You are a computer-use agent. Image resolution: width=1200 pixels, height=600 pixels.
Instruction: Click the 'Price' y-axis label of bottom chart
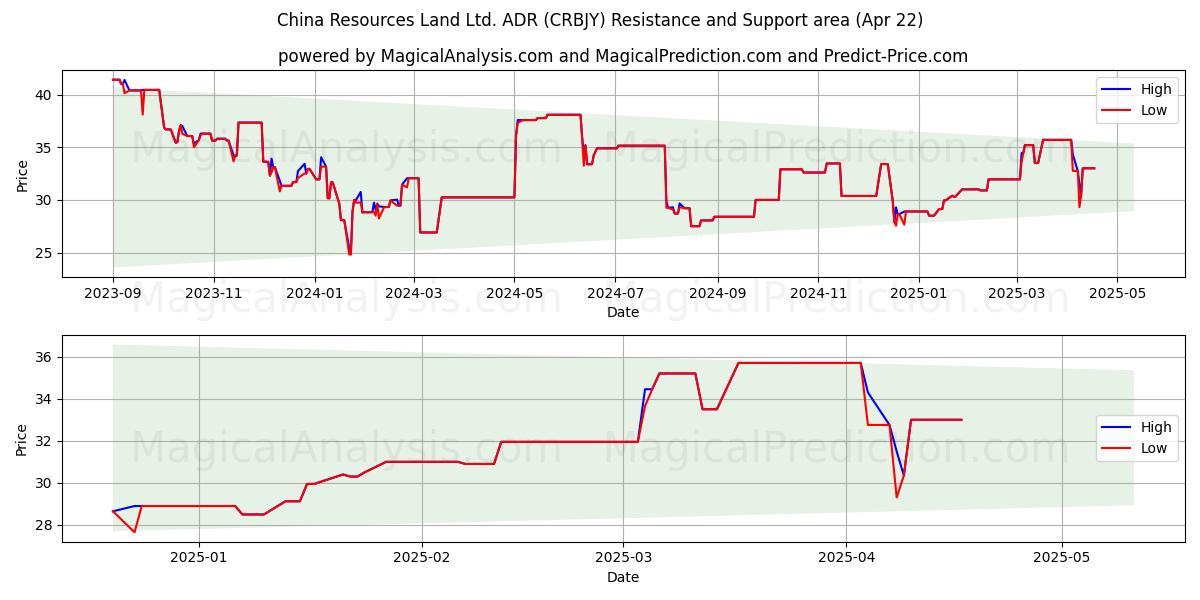(22, 439)
